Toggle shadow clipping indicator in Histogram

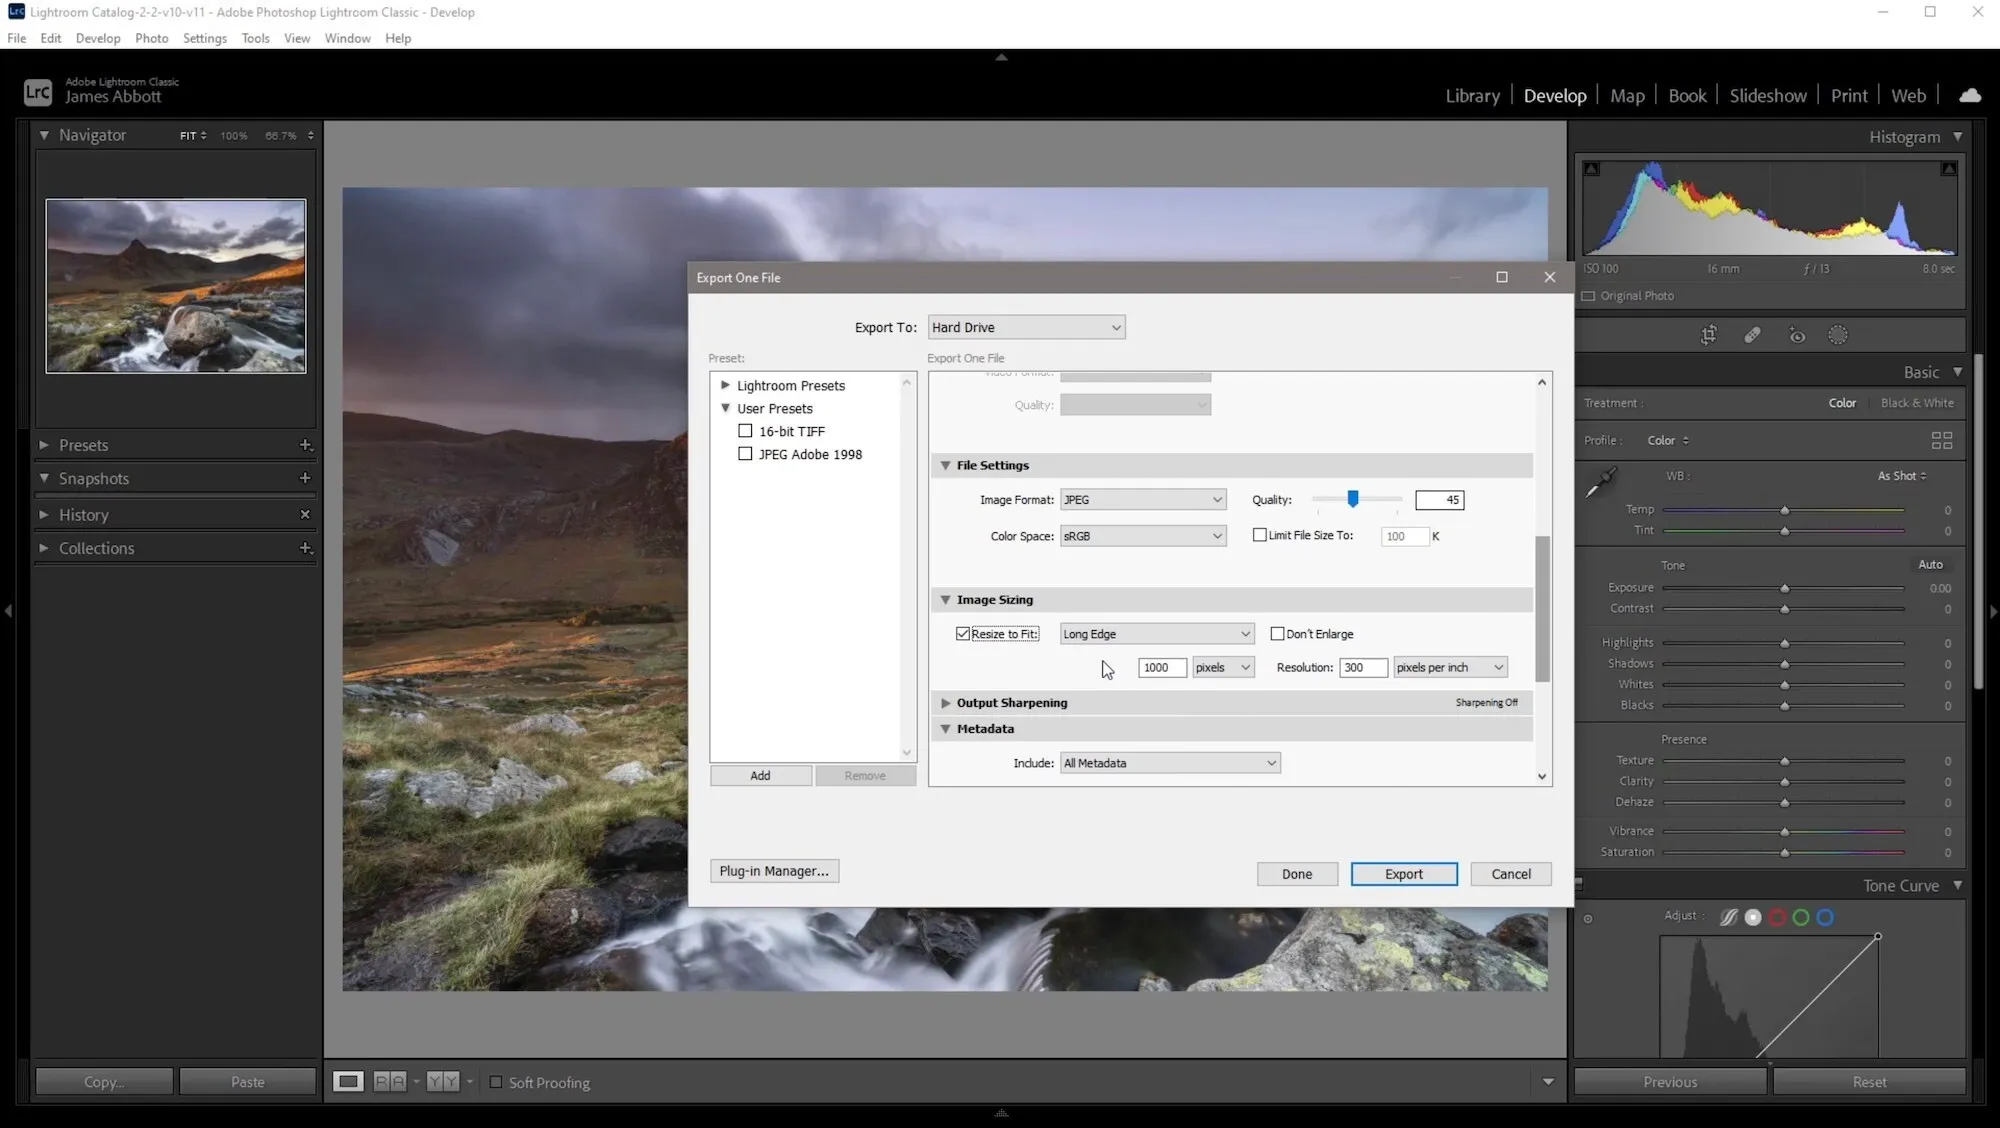tap(1592, 169)
